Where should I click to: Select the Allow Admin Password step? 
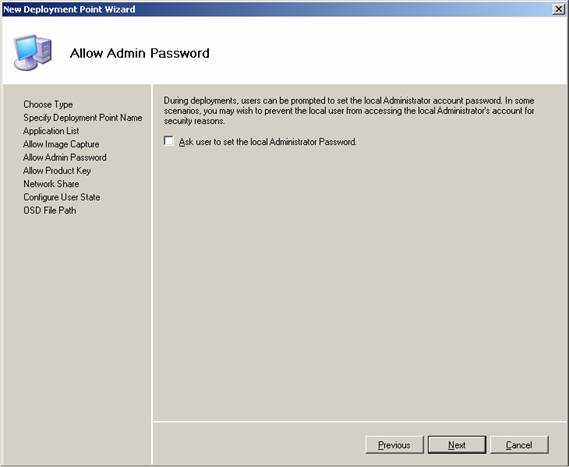click(x=65, y=157)
